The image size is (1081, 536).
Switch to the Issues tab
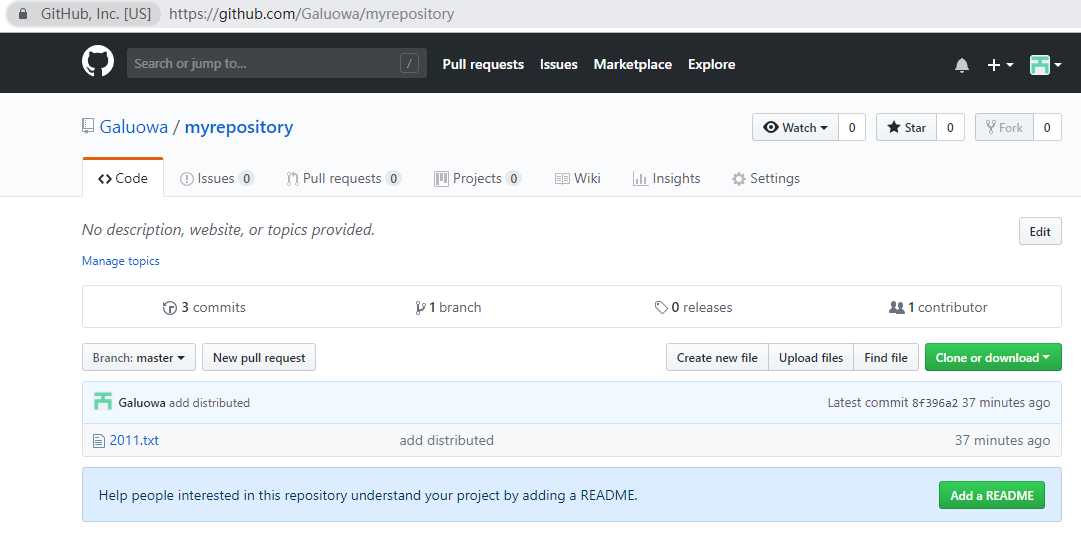coord(216,179)
